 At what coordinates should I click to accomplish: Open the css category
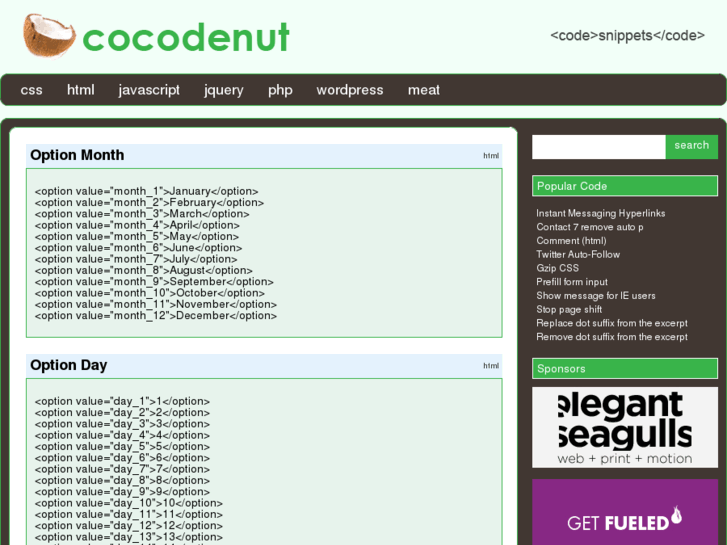pos(32,90)
